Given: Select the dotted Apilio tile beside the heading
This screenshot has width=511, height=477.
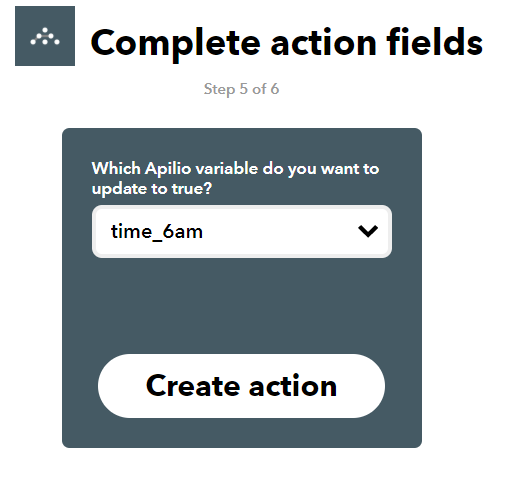Looking at the screenshot, I should coord(45,36).
